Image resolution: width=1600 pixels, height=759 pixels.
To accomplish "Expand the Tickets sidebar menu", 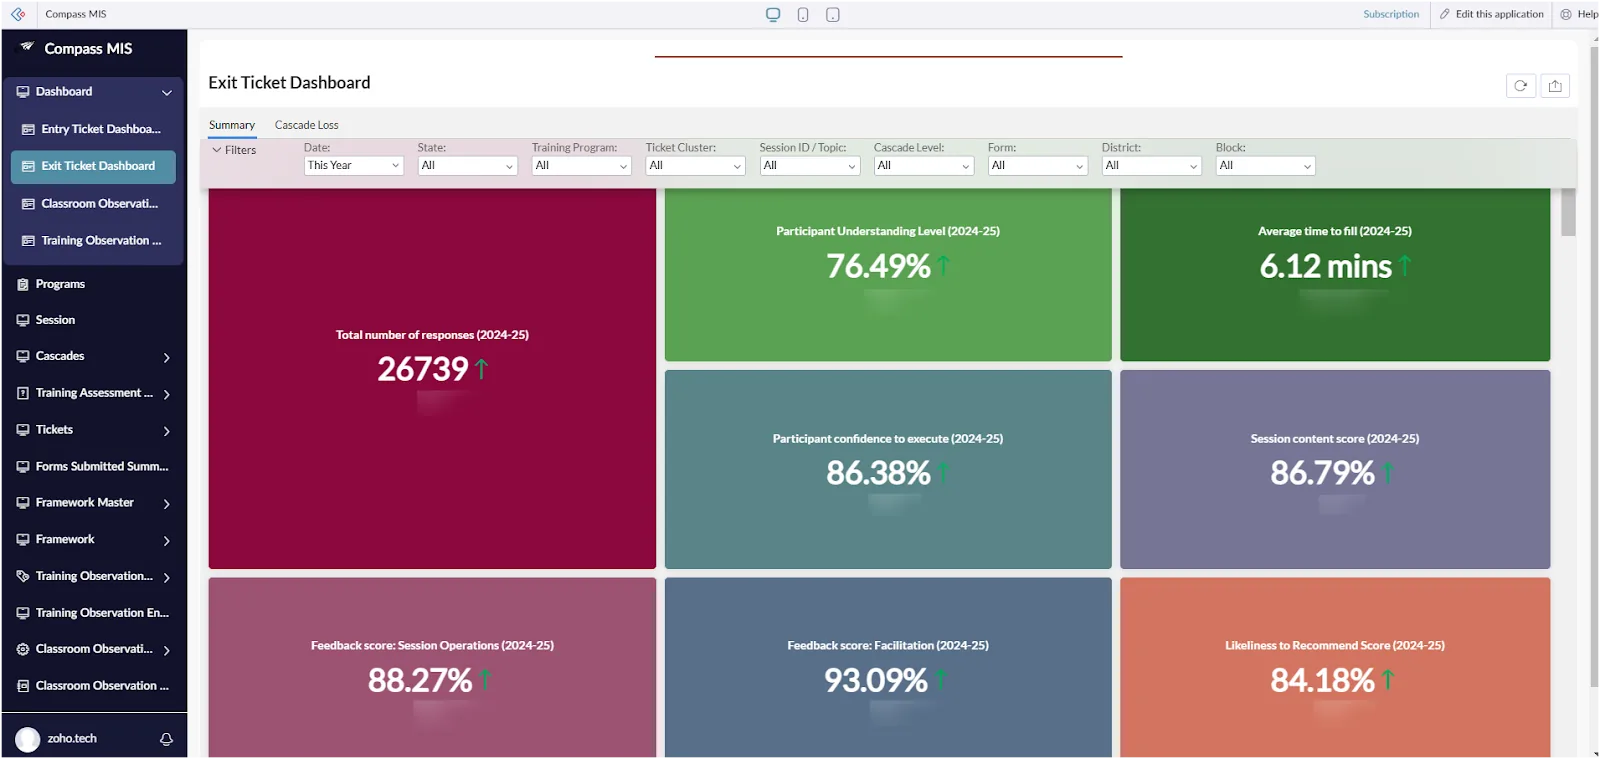I will pos(167,431).
